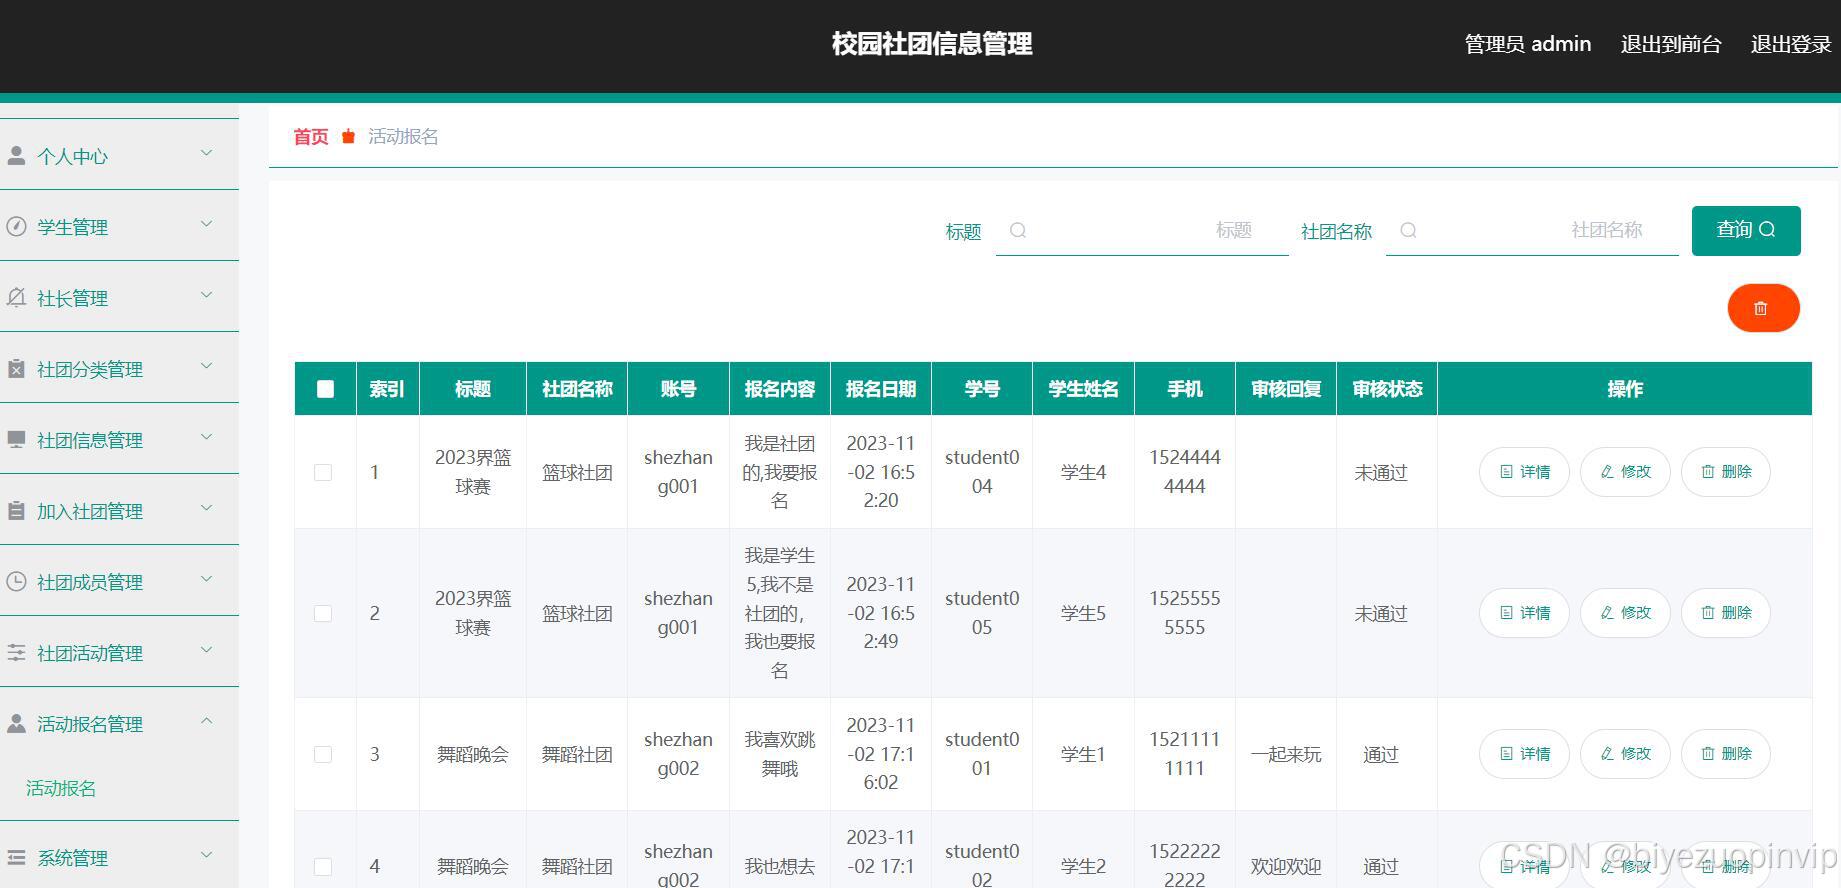Screen dimensions: 1841x888
Task: Open the 社长管理 sidebar menu
Action: (x=119, y=297)
